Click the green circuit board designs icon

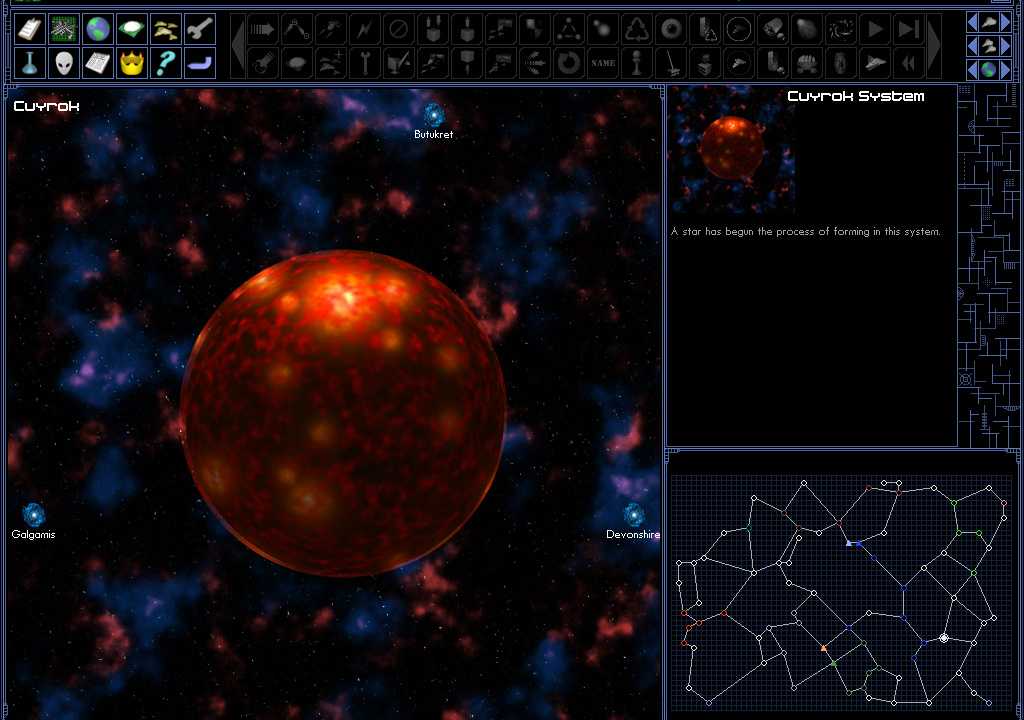pyautogui.click(x=65, y=27)
